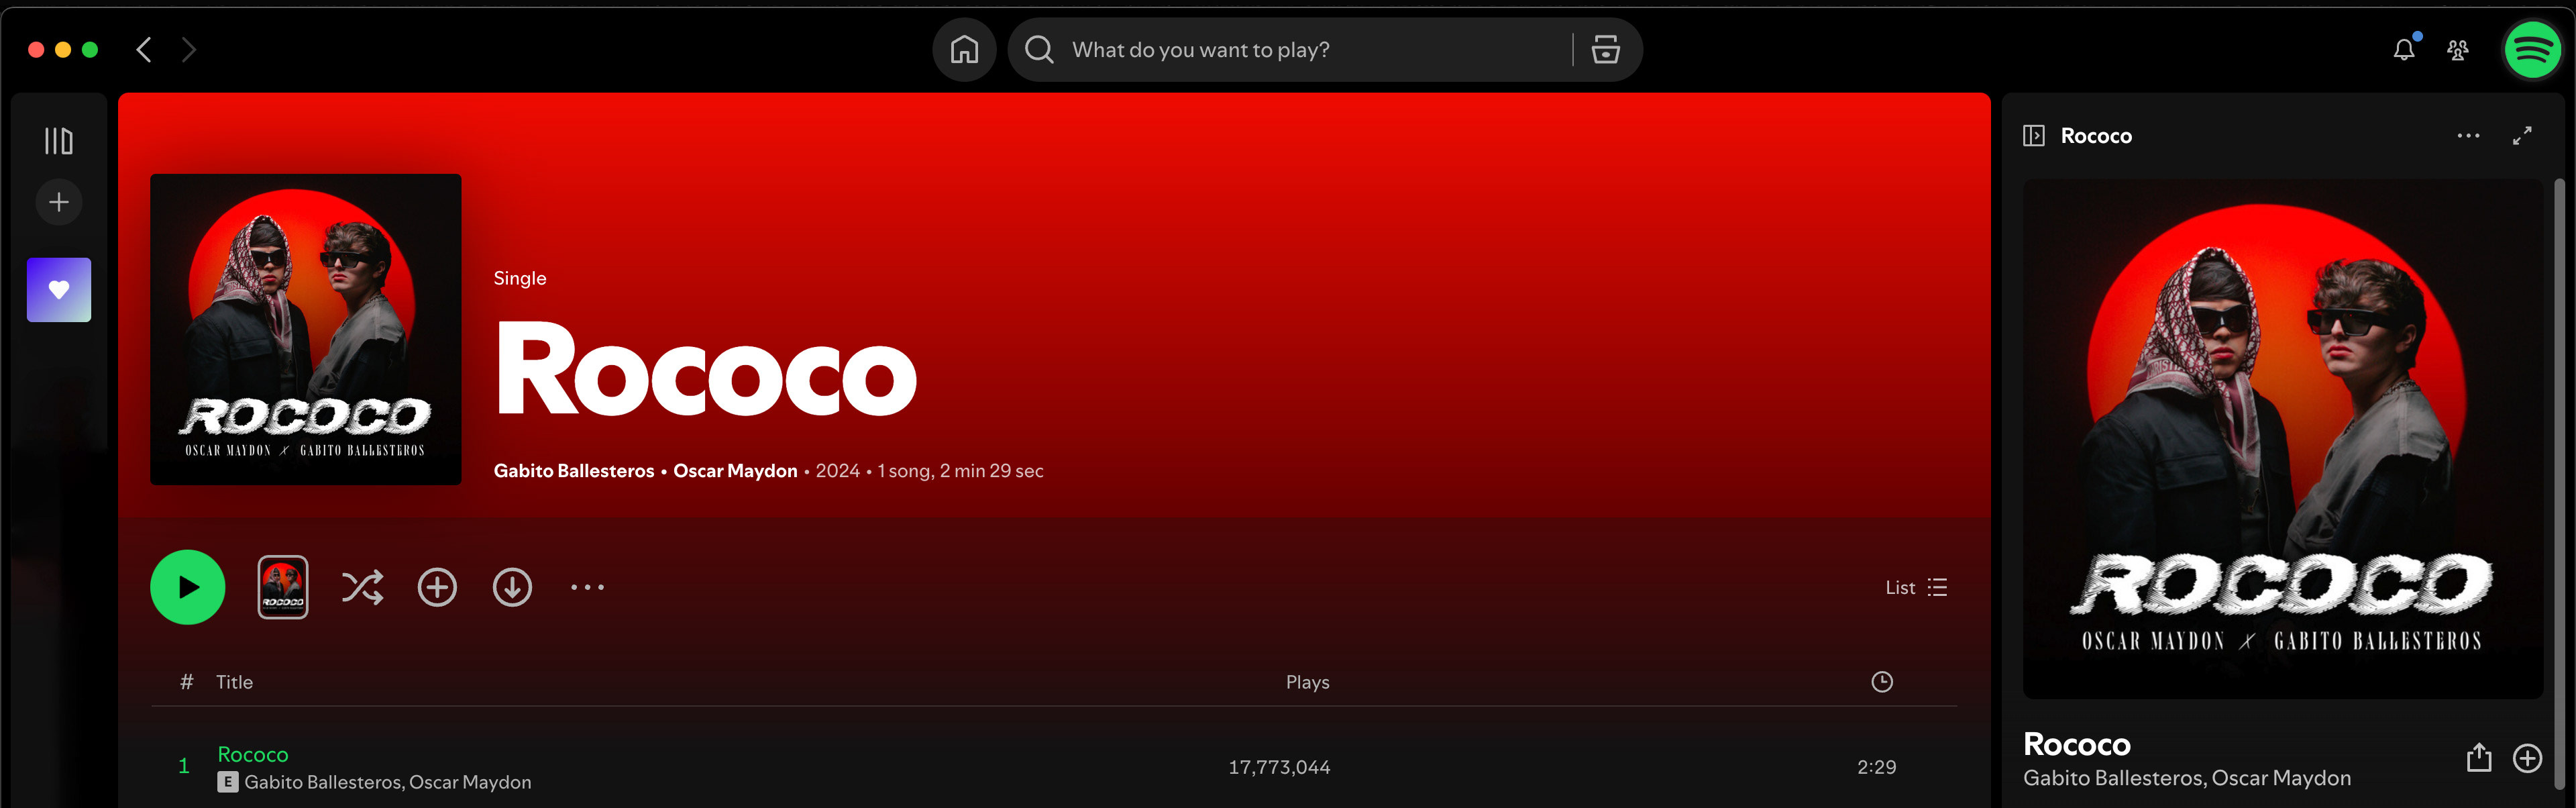
Task: Click the Gabito Ballesteros artist link
Action: [573, 471]
